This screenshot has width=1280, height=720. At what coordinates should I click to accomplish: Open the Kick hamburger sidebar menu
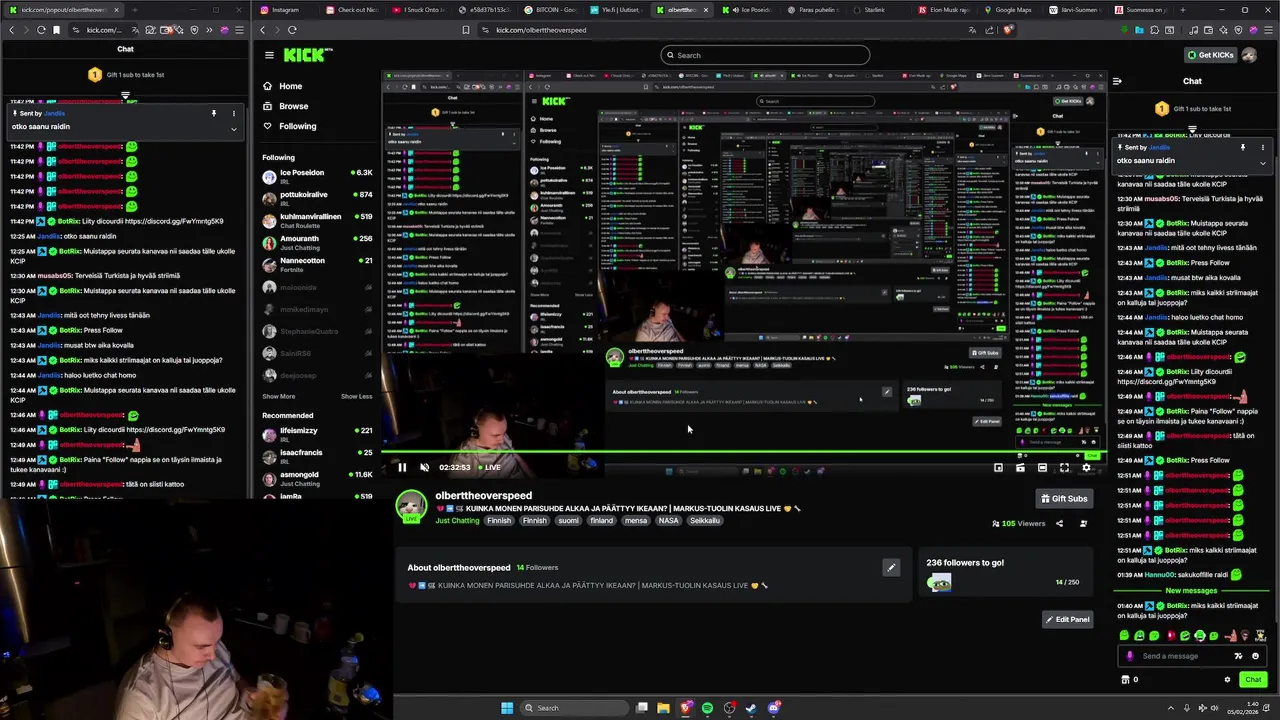pos(269,55)
